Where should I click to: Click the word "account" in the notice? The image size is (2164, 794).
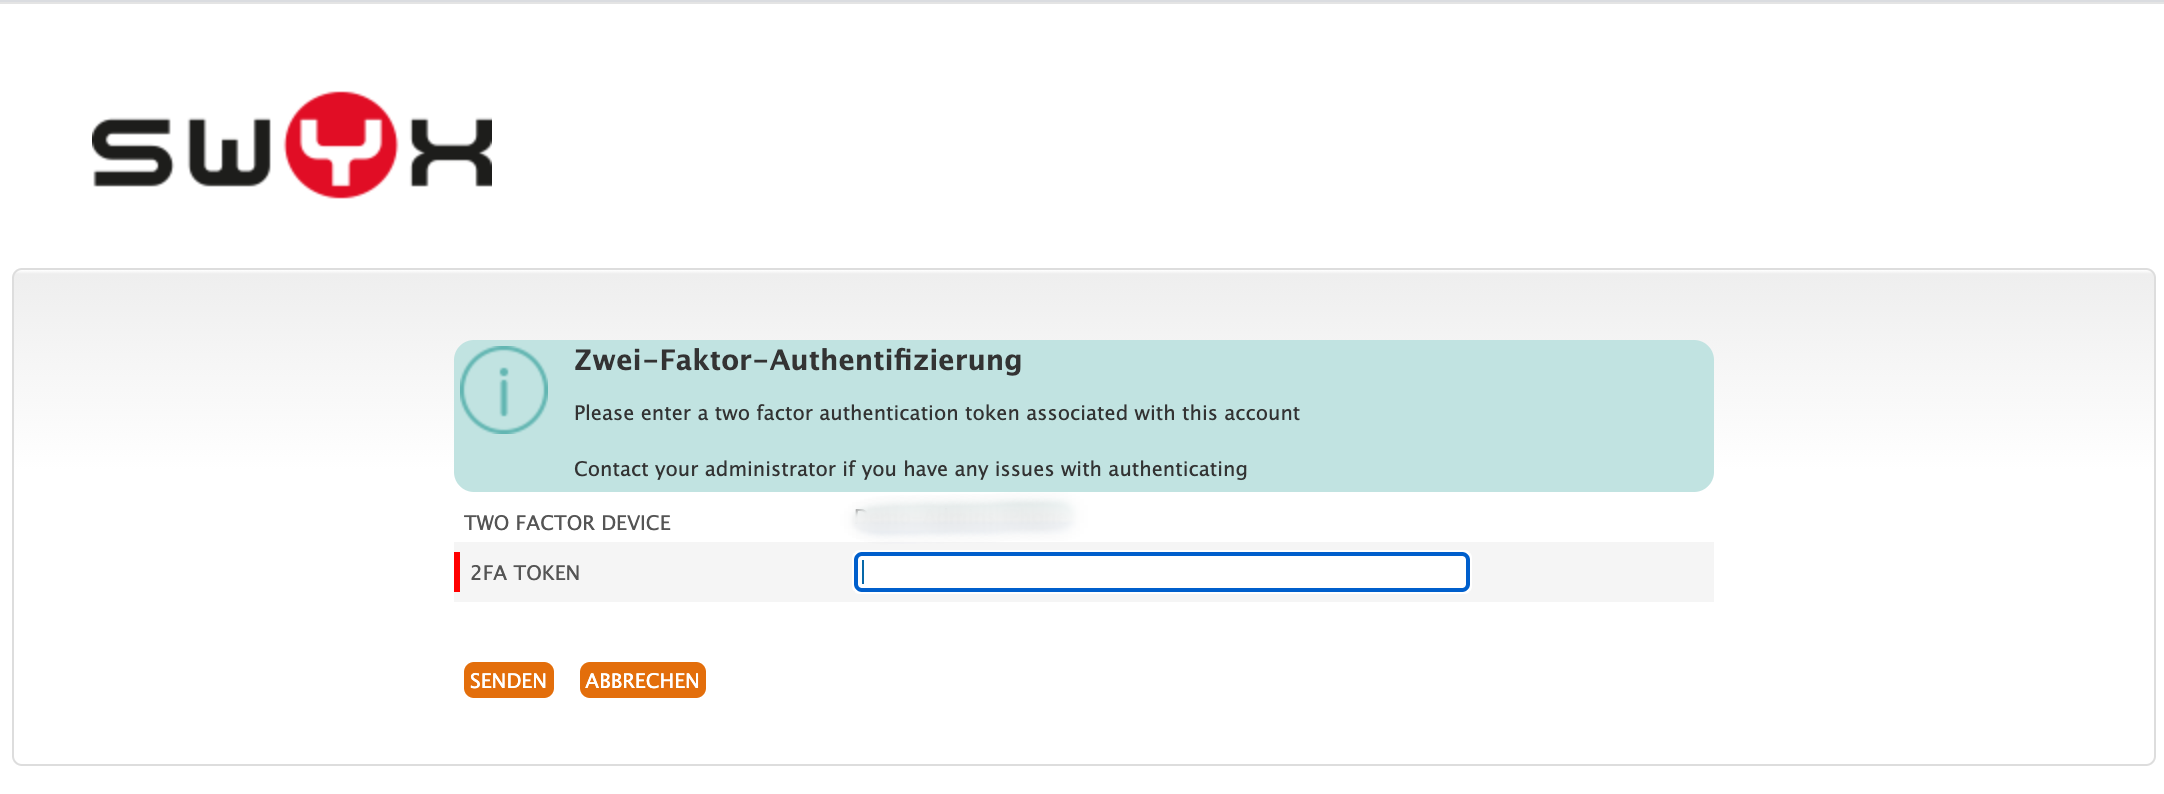(1262, 413)
